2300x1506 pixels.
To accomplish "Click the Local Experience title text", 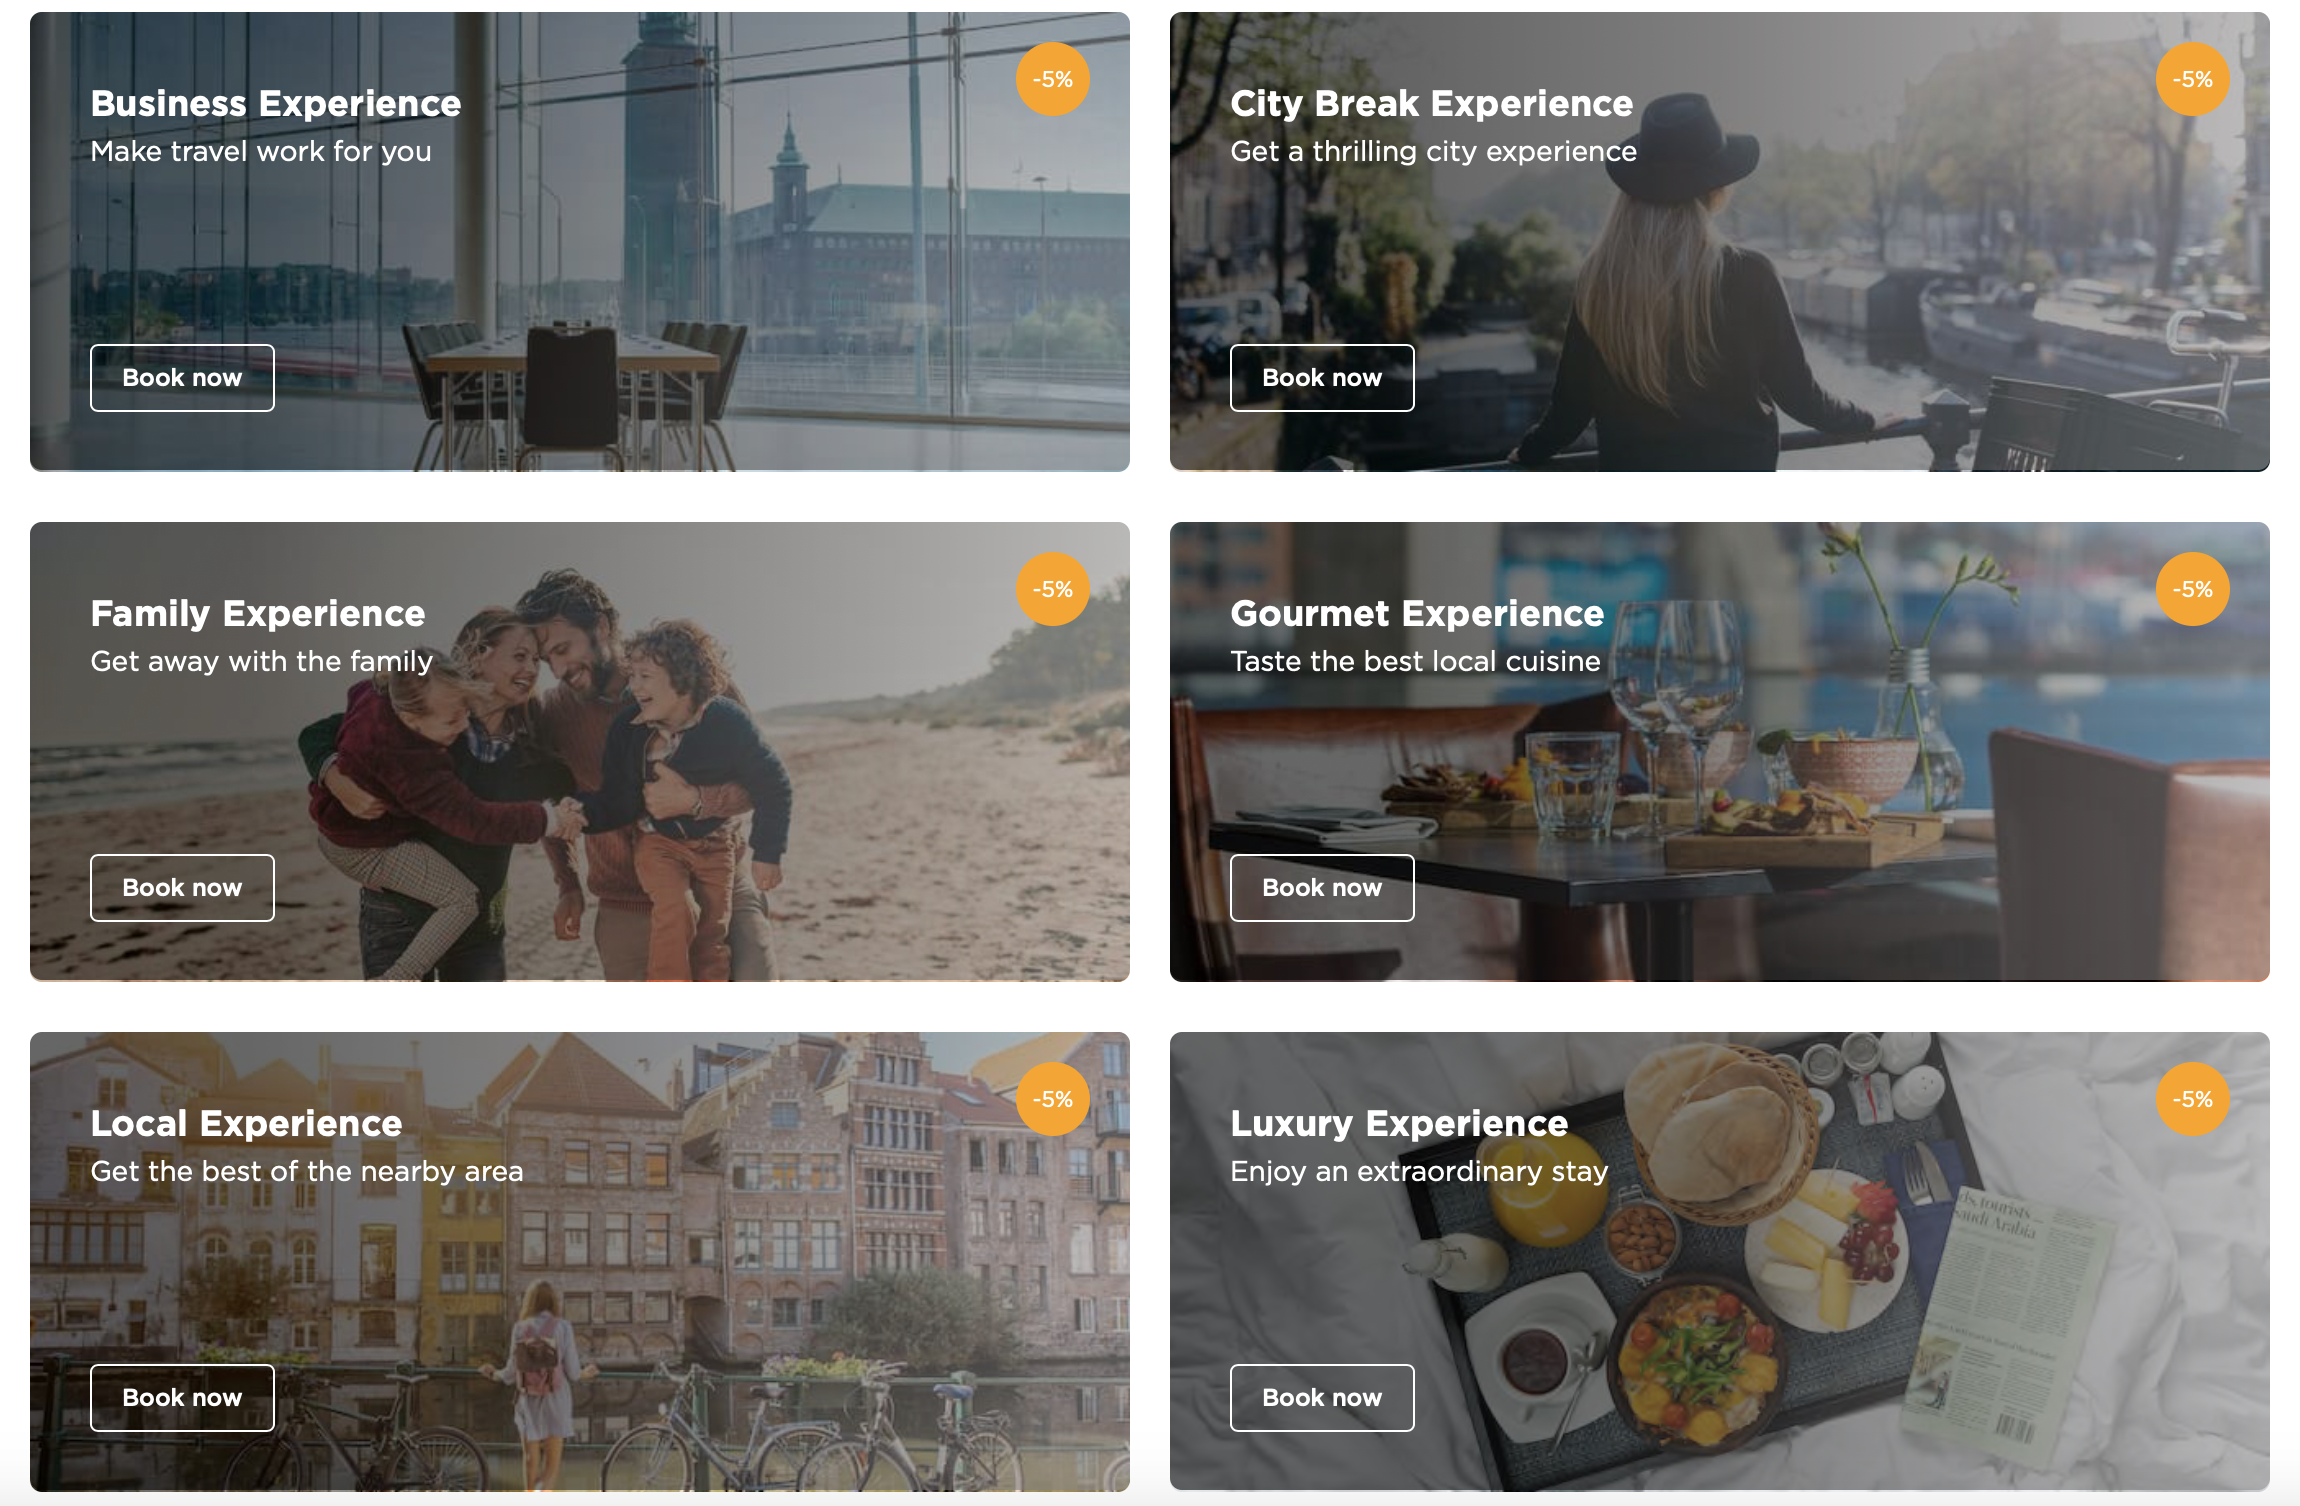I will 246,1124.
